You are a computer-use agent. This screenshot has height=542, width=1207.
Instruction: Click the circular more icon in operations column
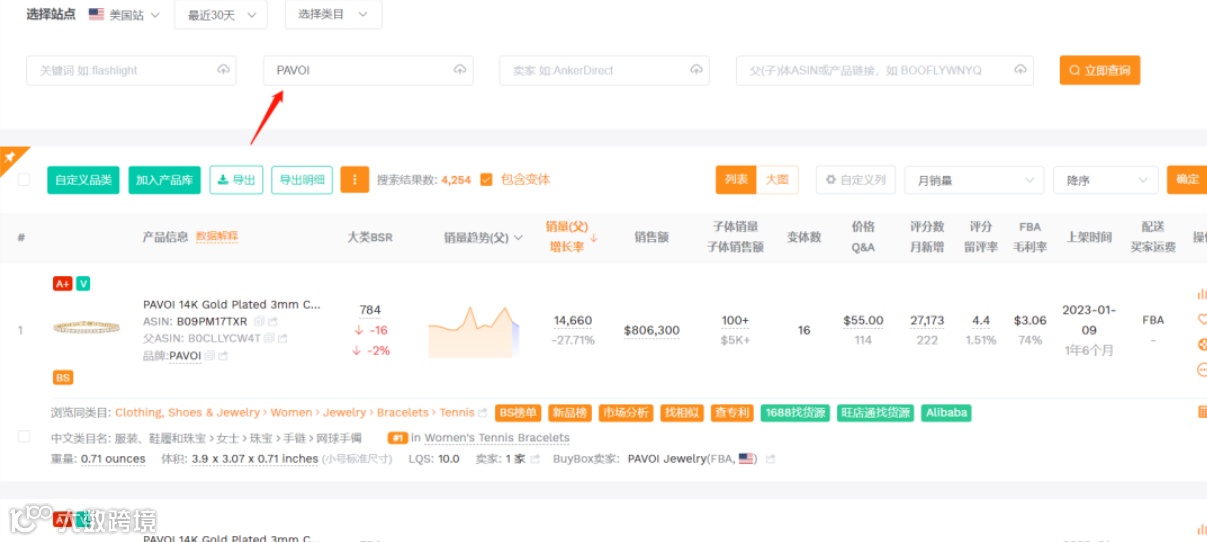(x=1201, y=370)
